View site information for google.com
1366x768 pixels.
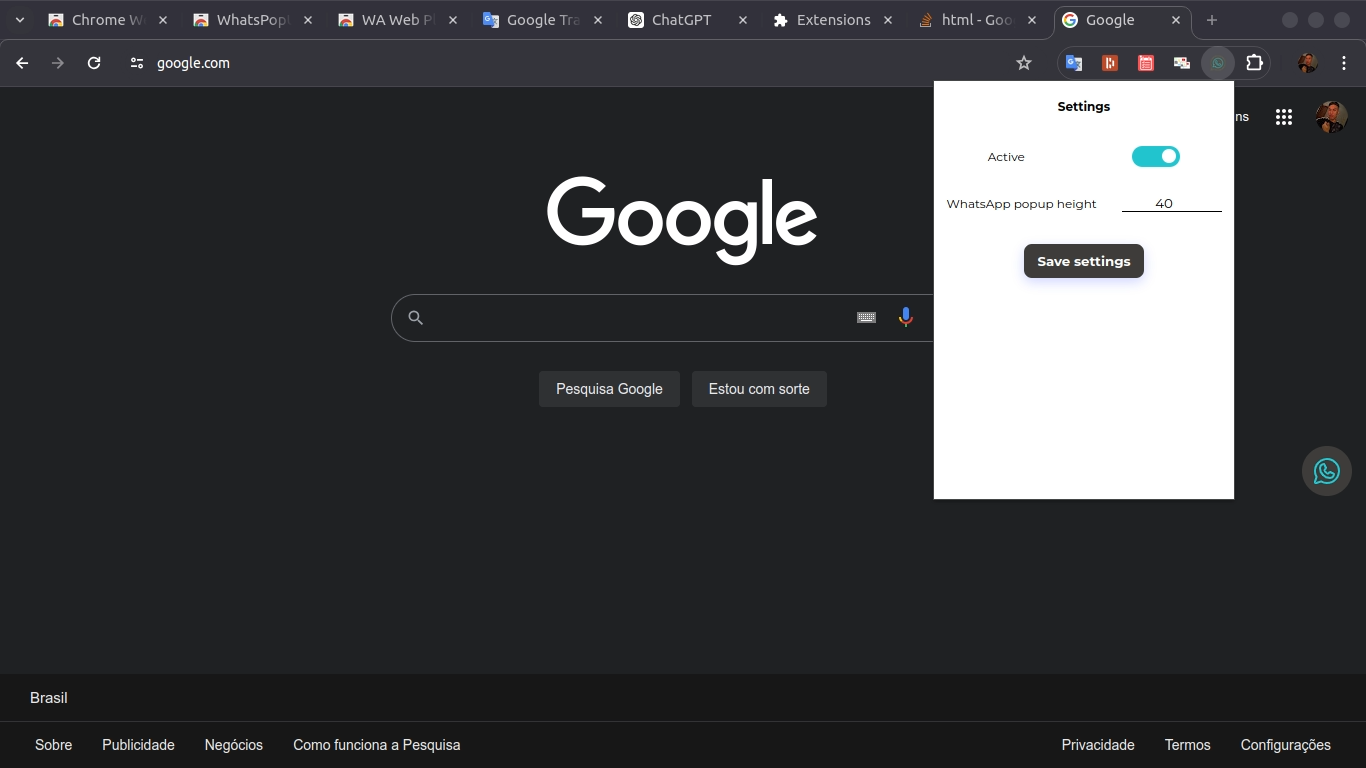tap(137, 63)
